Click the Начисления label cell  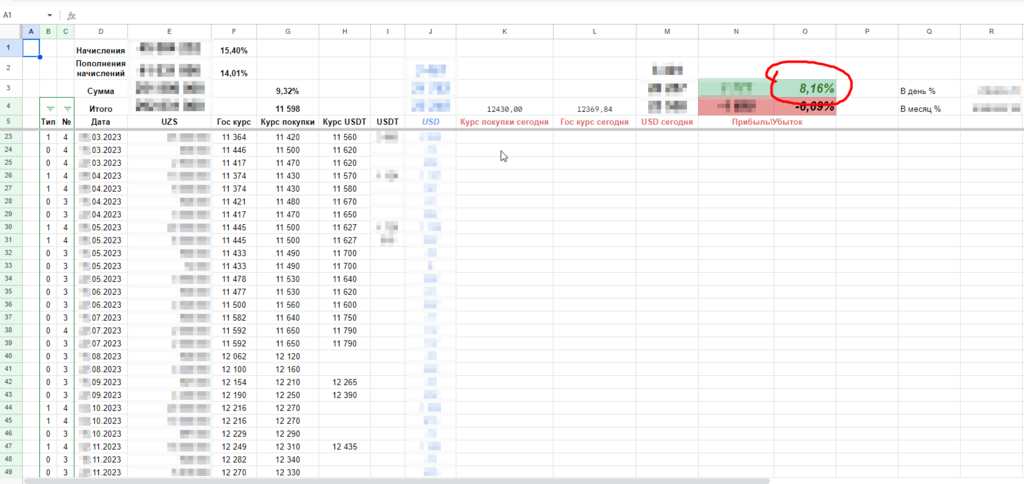click(x=101, y=50)
